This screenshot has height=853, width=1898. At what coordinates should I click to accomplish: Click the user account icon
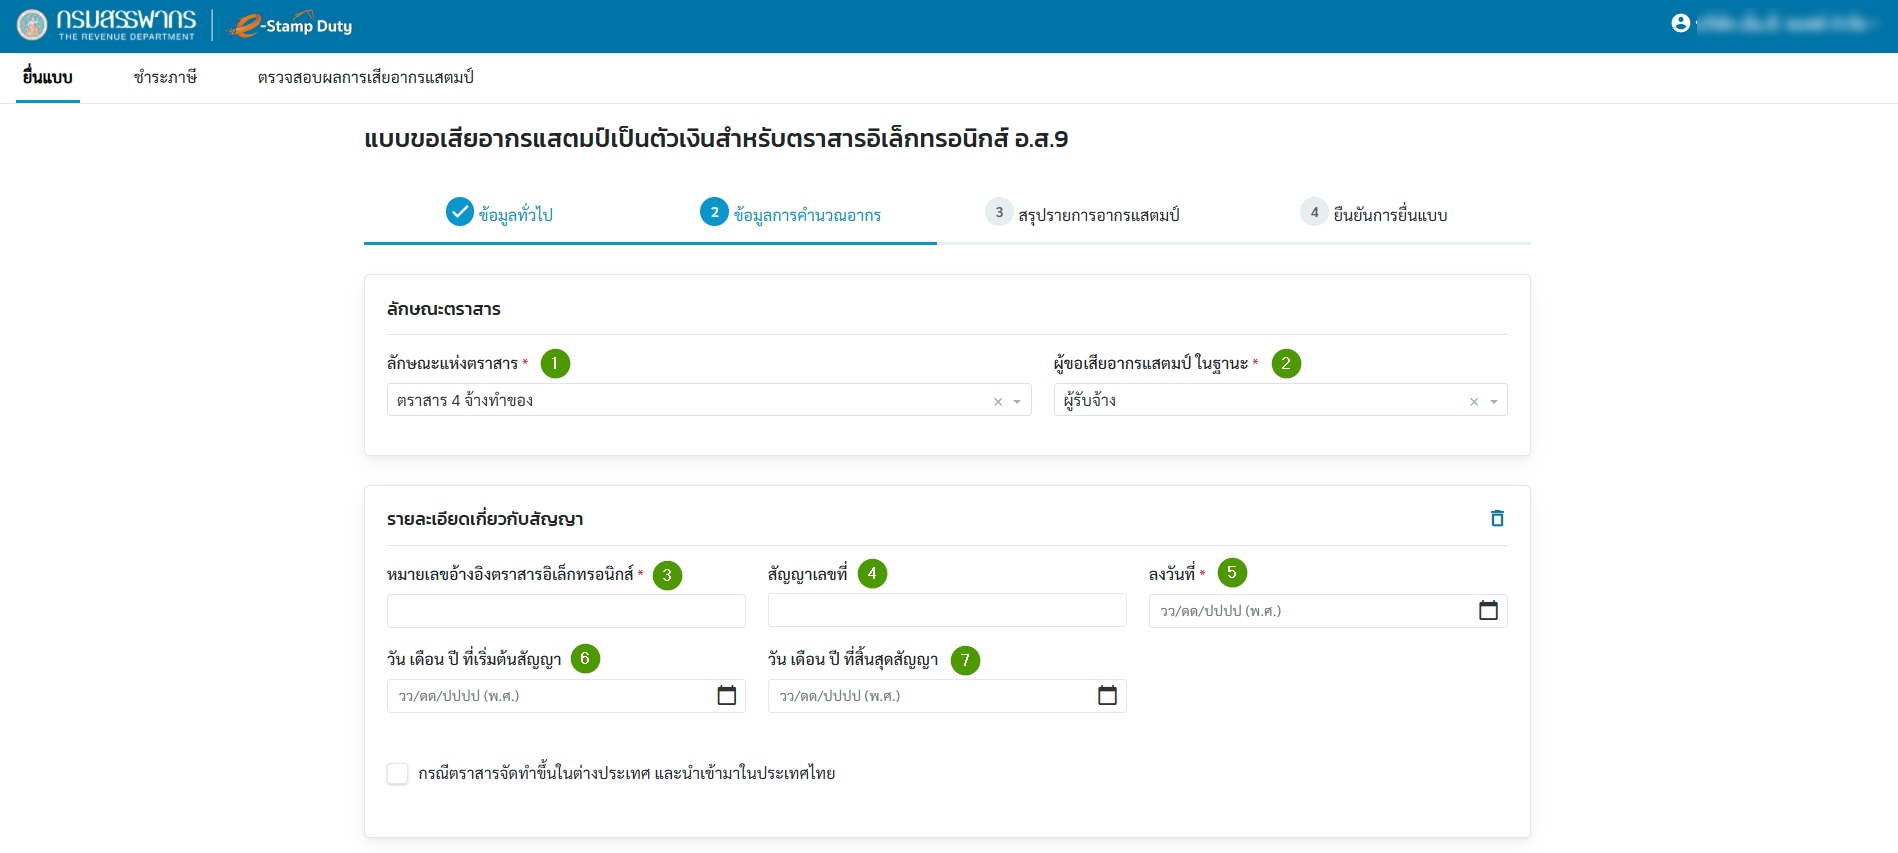1680,23
